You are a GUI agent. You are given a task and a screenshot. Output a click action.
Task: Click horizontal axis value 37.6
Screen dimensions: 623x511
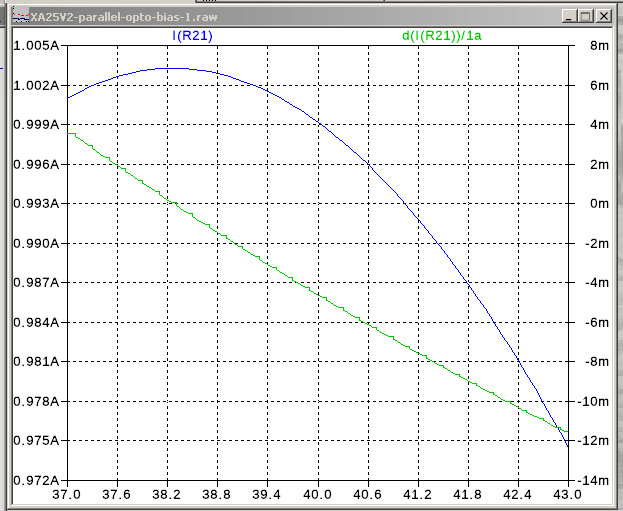pyautogui.click(x=116, y=495)
